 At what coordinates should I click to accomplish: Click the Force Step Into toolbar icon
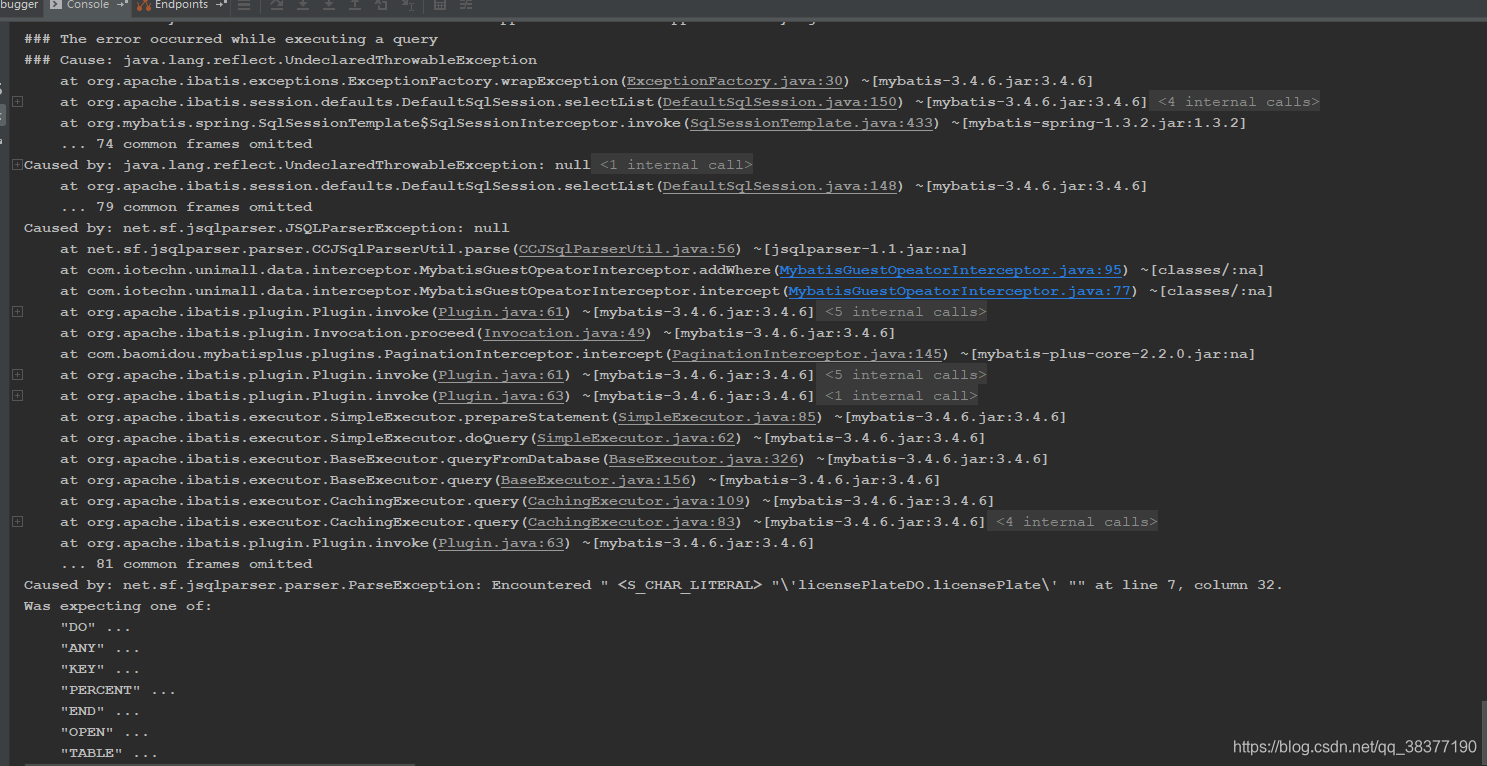pyautogui.click(x=329, y=5)
